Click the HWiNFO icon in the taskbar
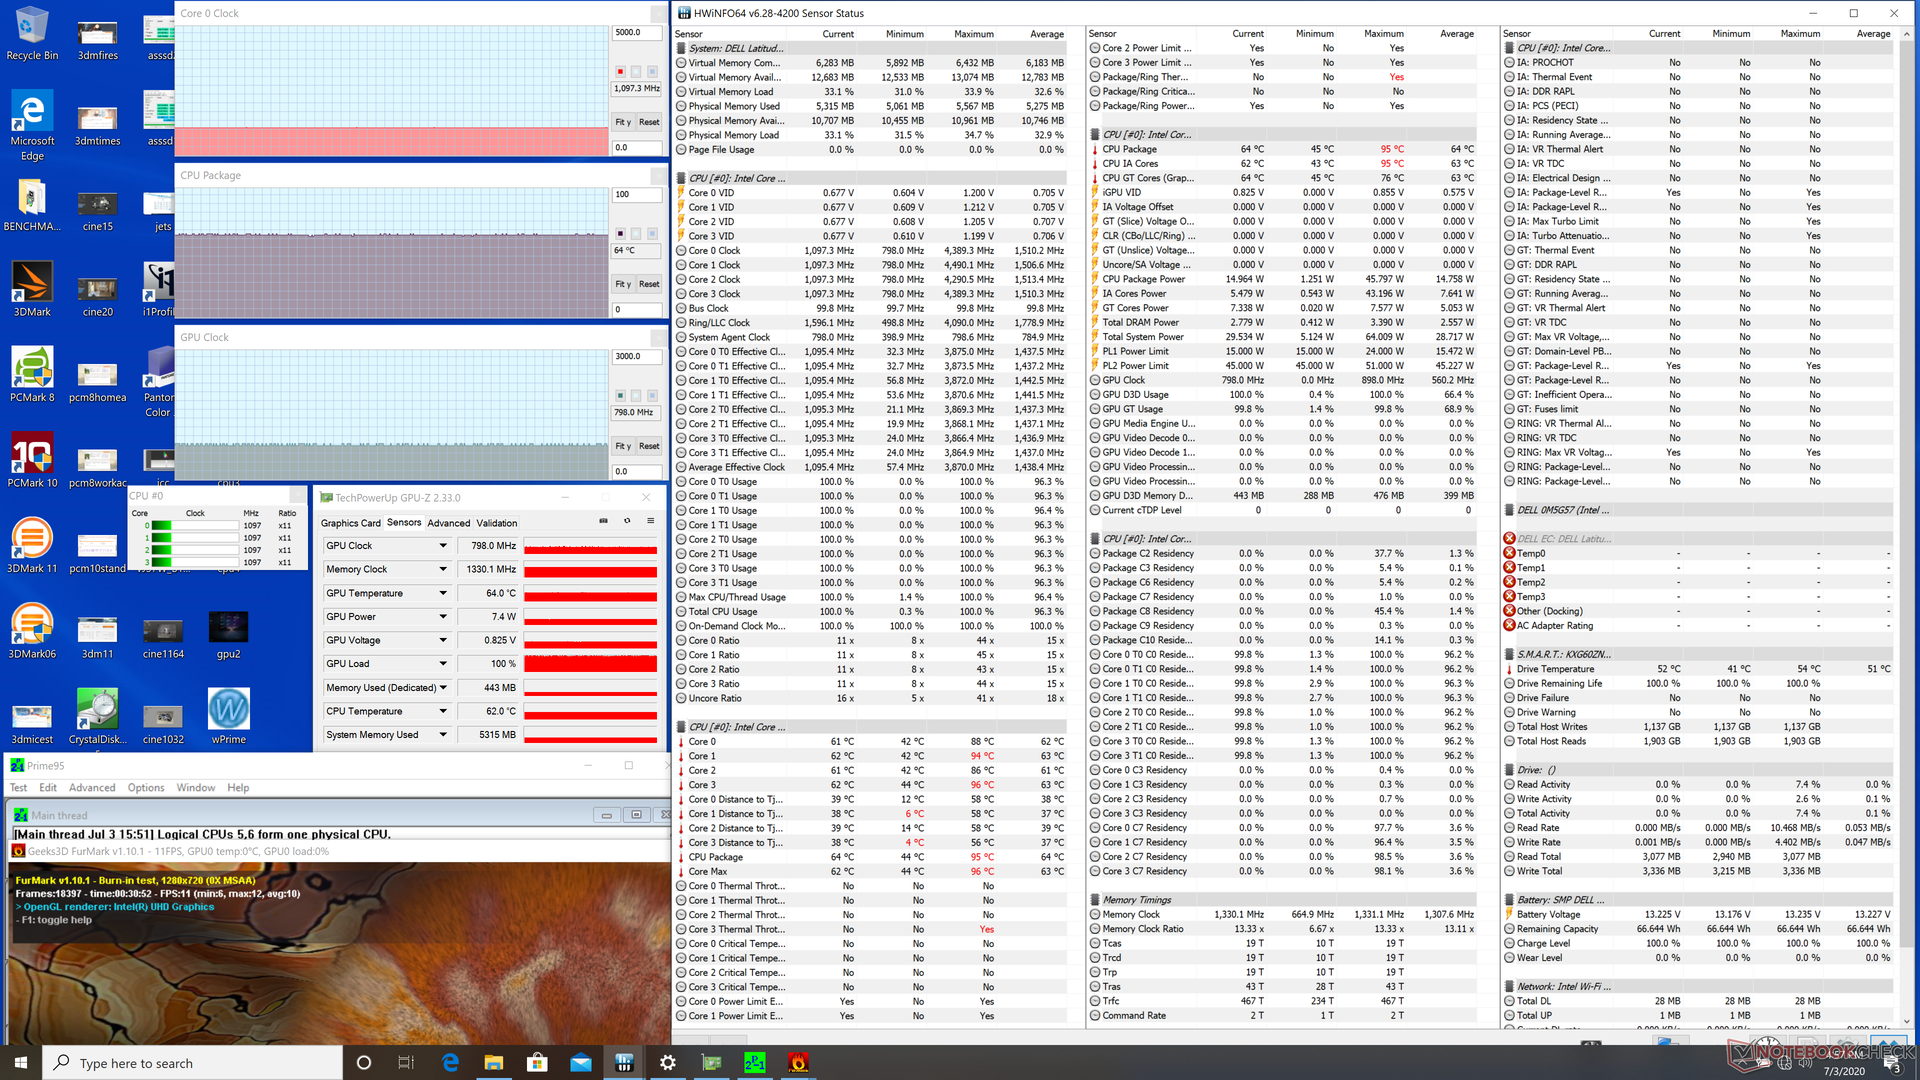 click(624, 1062)
